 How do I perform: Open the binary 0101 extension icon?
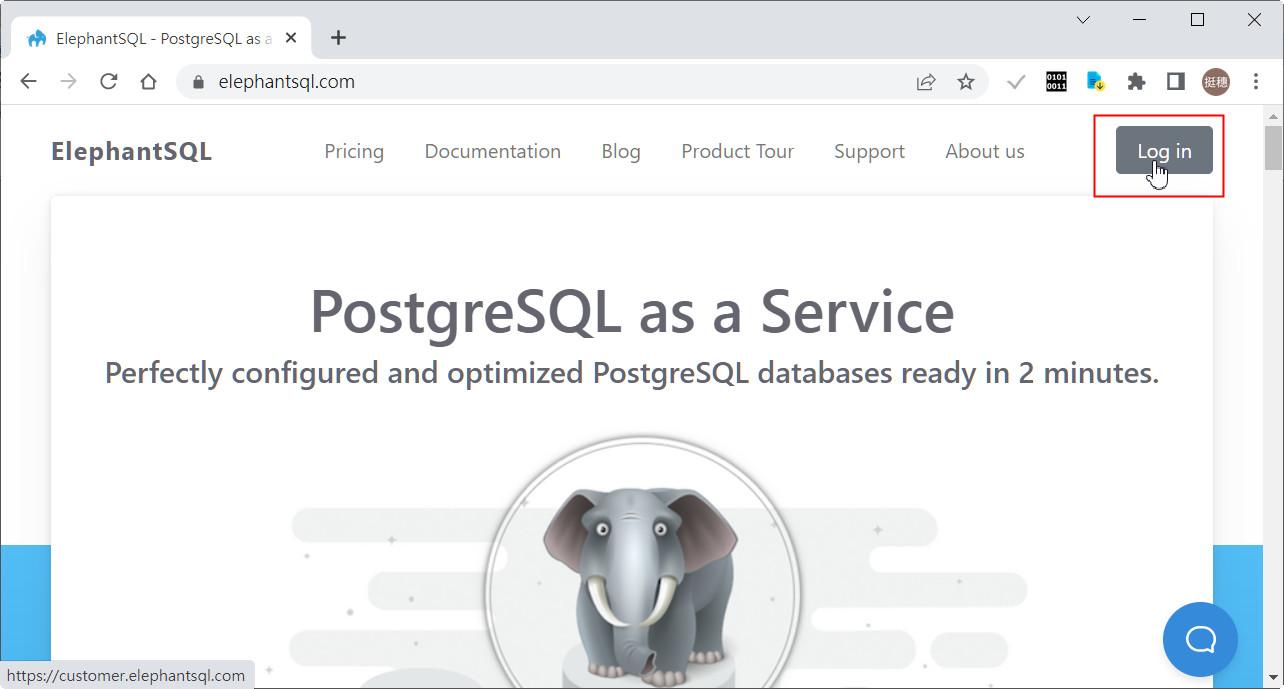(1056, 82)
